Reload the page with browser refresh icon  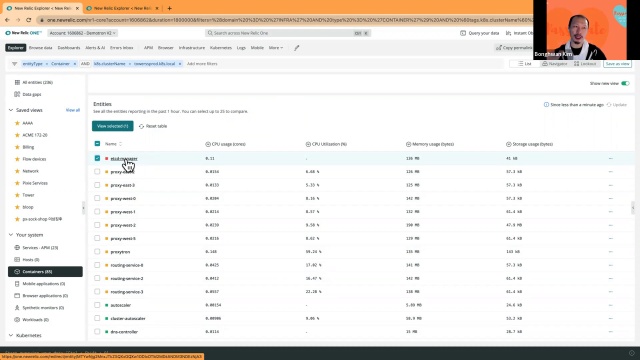(x=29, y=20)
